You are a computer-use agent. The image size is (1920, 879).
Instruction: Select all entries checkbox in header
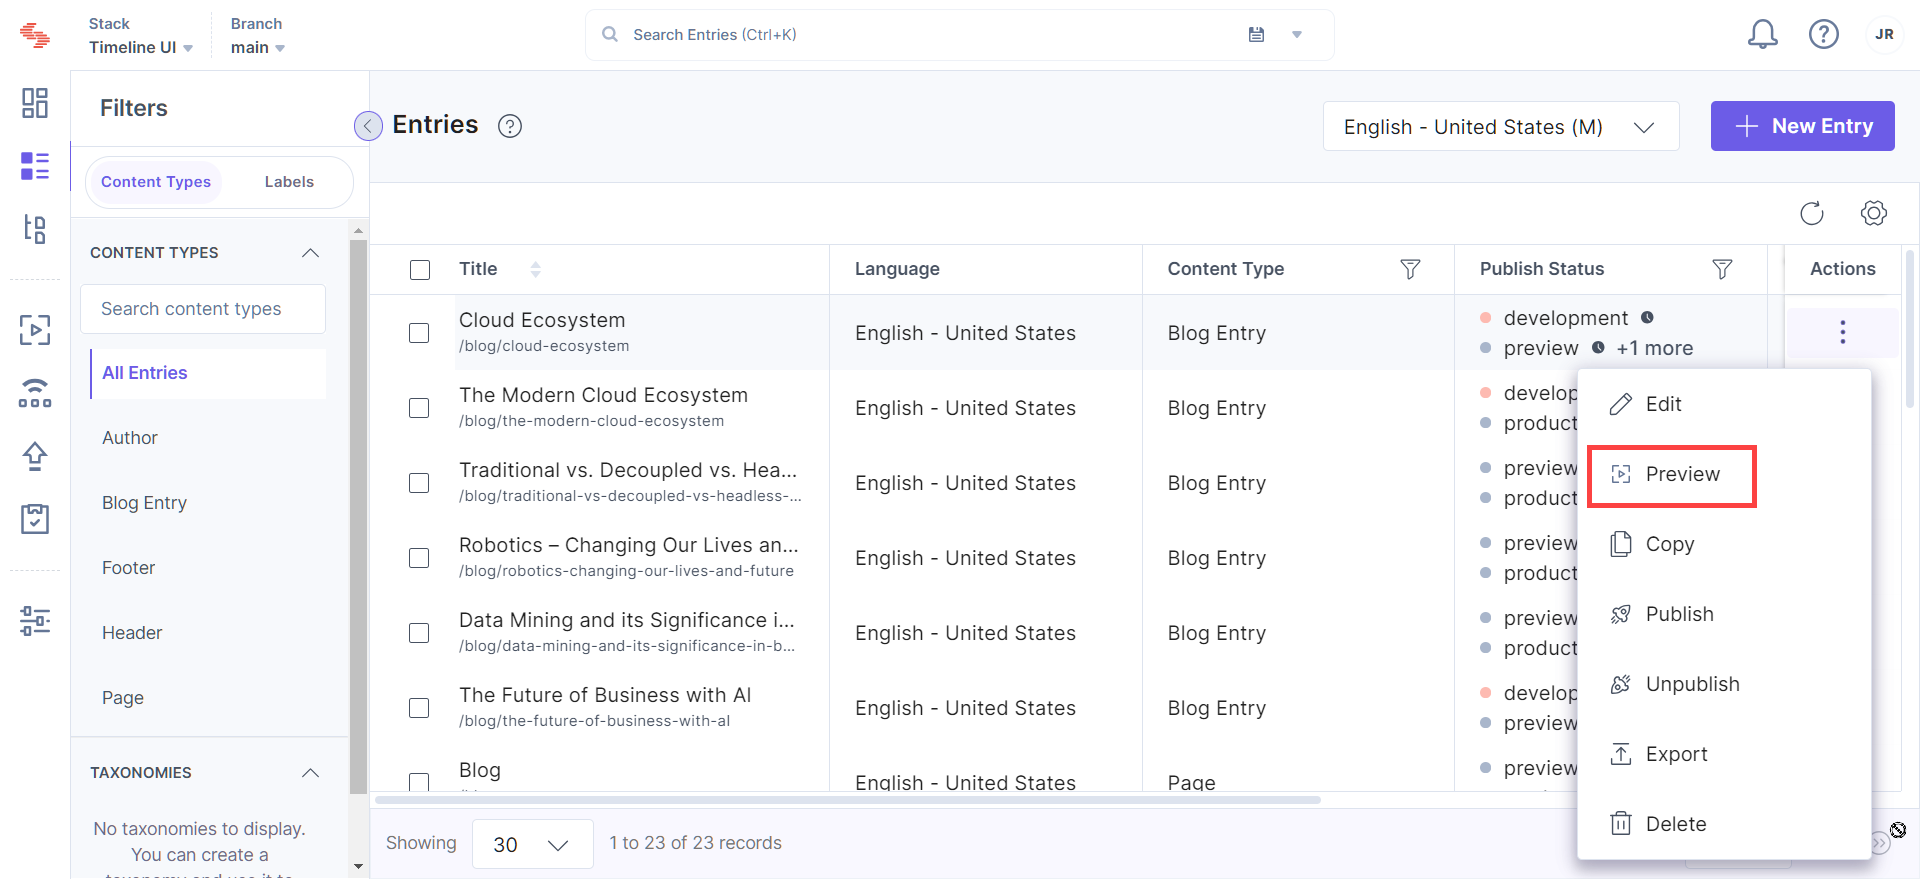420,270
